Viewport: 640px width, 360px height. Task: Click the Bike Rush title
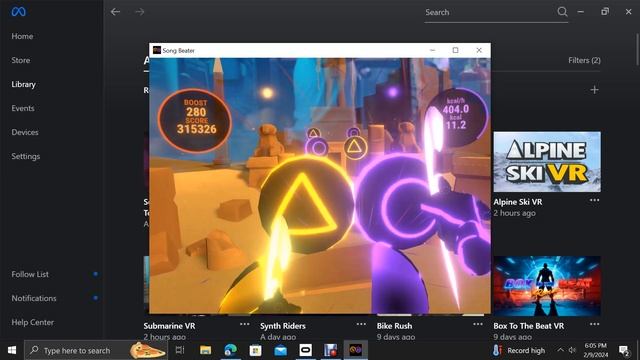(x=394, y=326)
